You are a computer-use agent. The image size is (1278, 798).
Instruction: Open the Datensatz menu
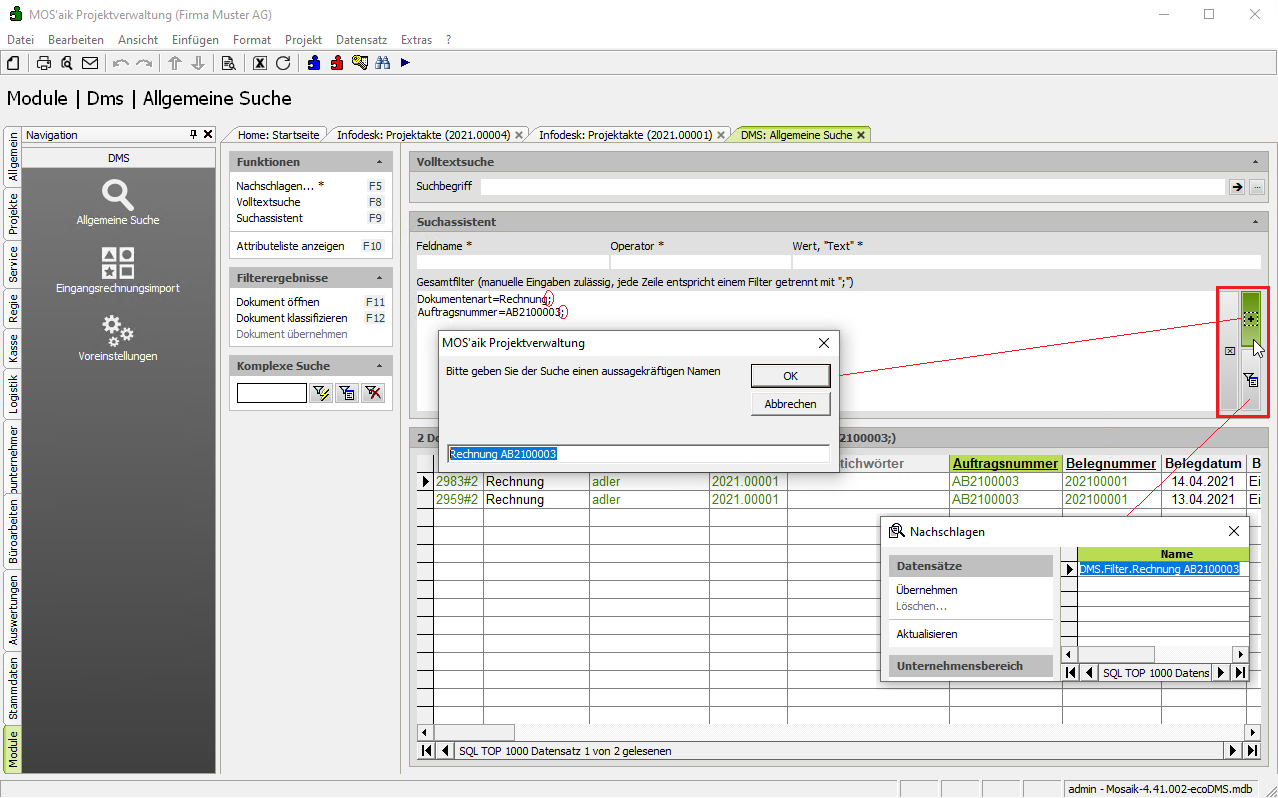pyautogui.click(x=361, y=40)
